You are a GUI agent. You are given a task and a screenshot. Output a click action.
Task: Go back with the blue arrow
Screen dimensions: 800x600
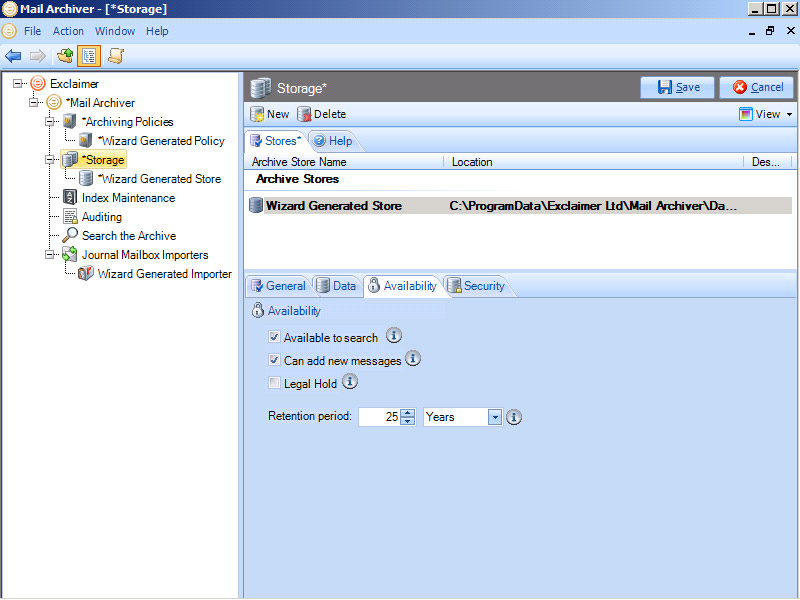point(13,56)
